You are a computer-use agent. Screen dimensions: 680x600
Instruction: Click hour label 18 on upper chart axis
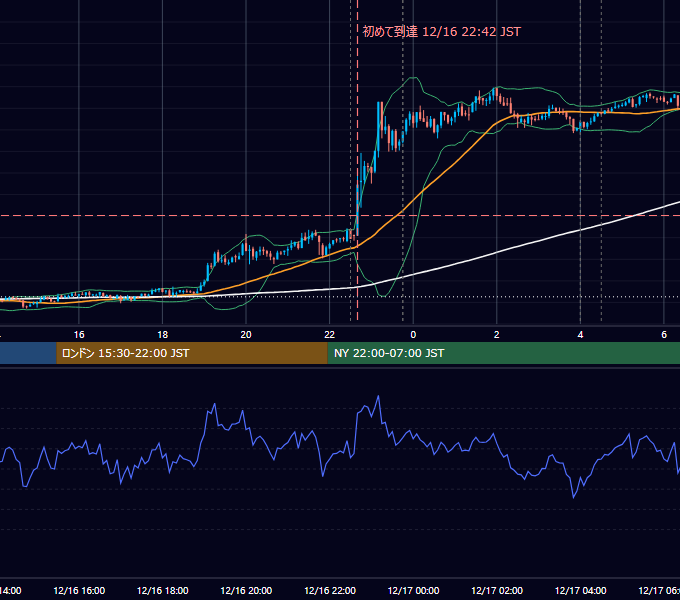(163, 335)
